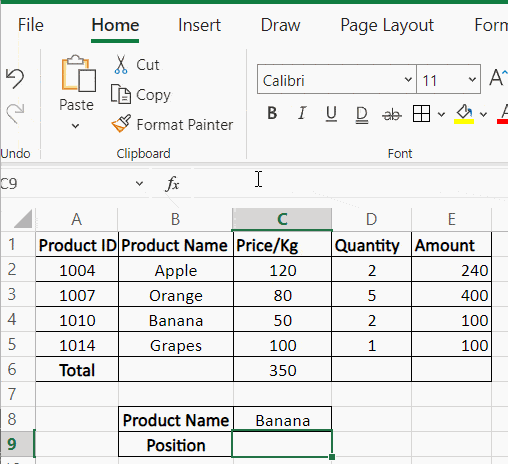Apply cell borders icon

421,114
